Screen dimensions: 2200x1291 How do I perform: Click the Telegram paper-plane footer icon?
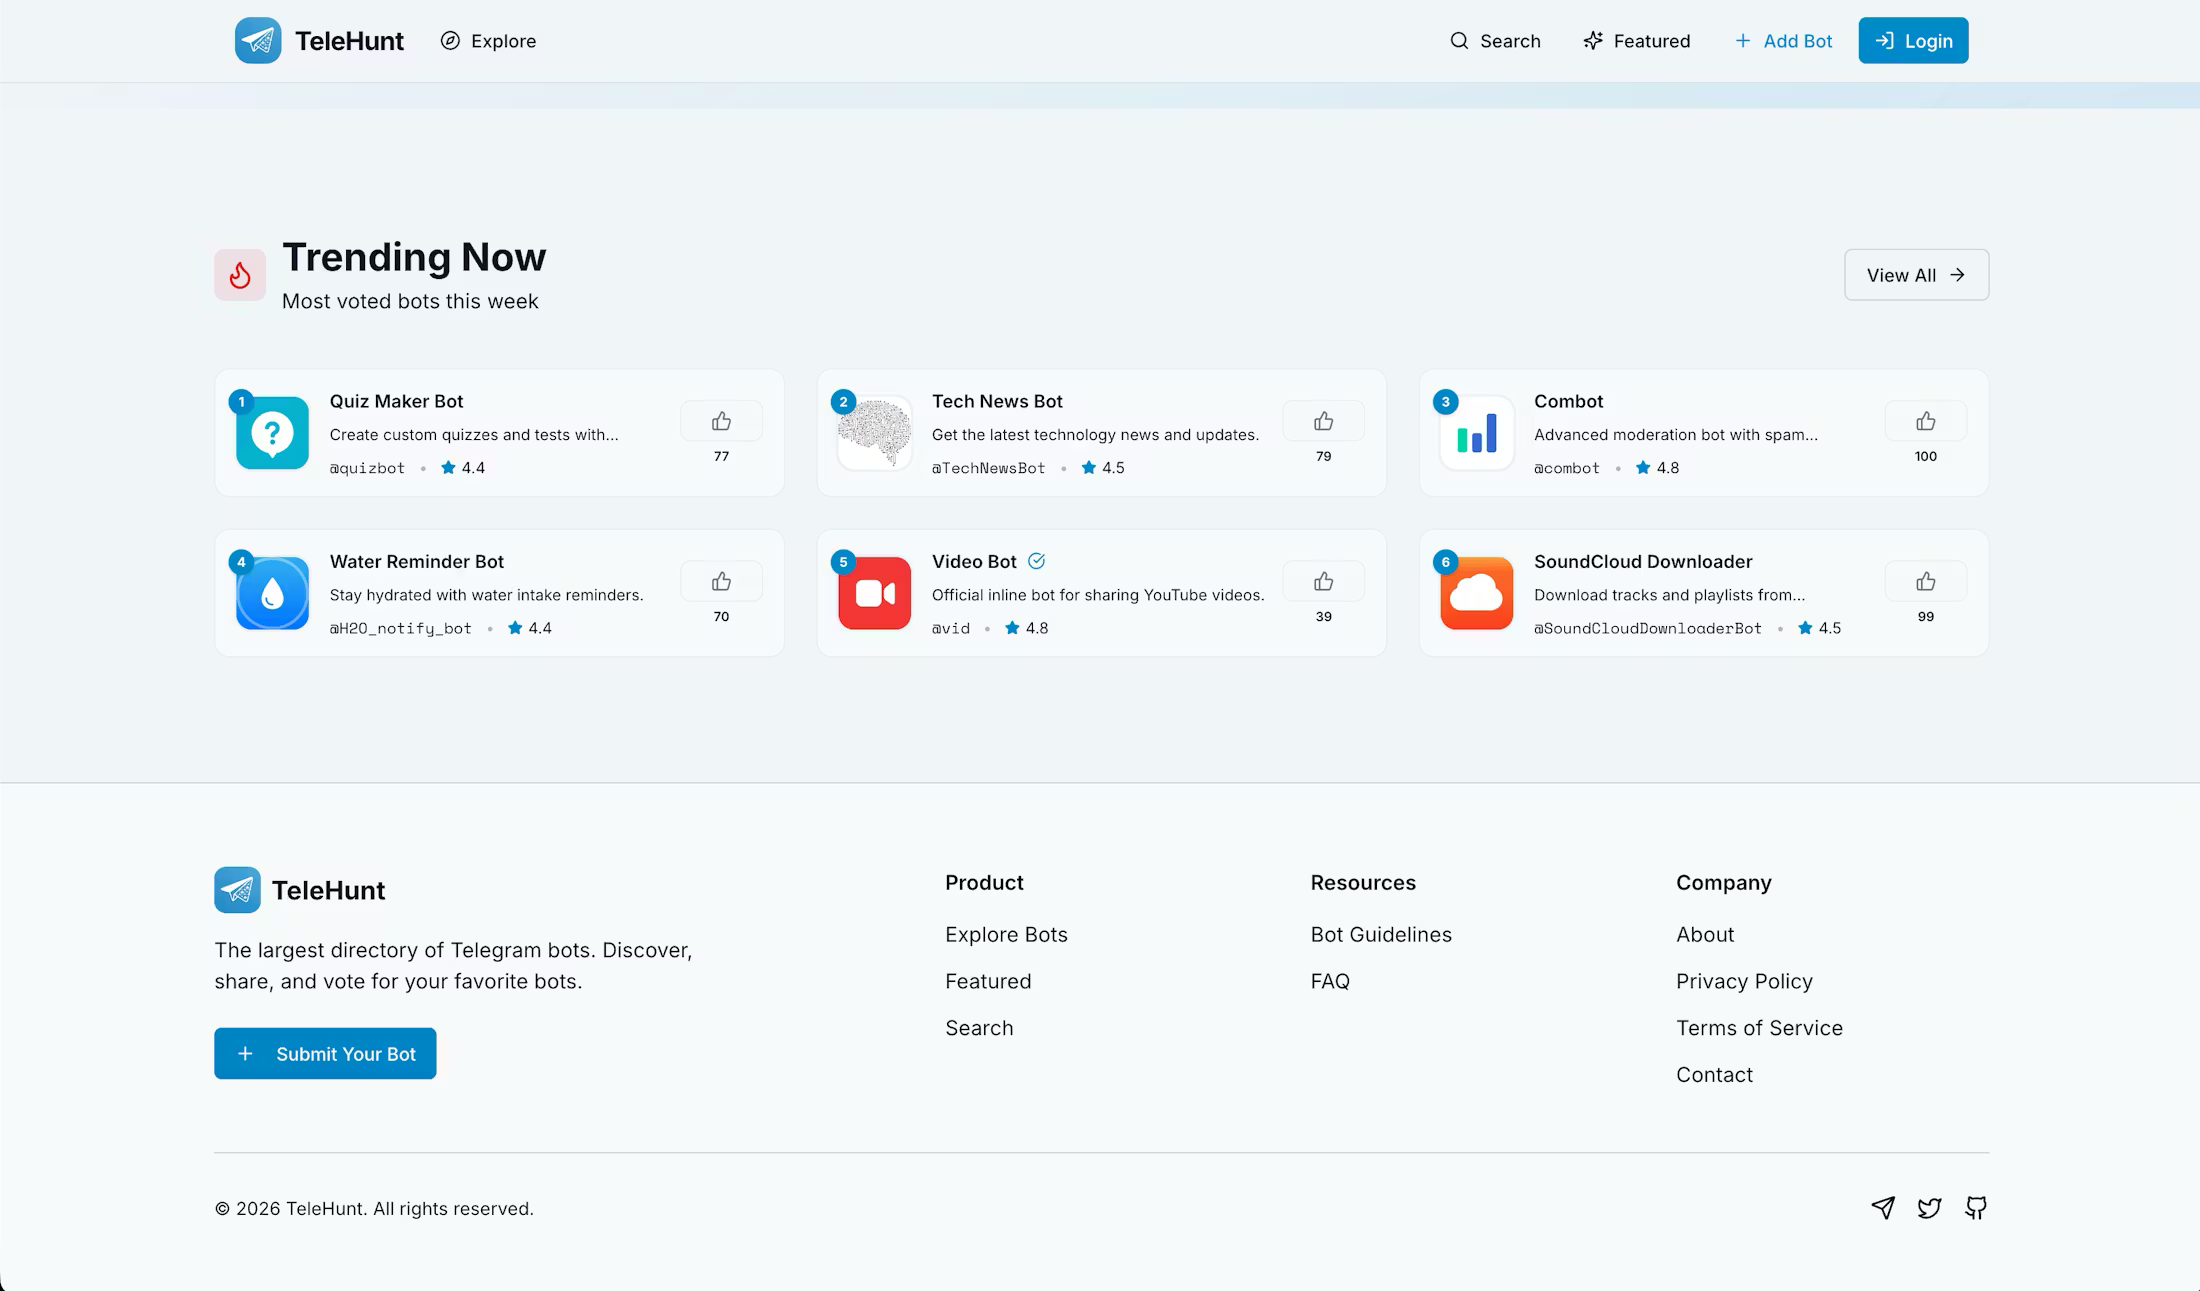[1883, 1208]
